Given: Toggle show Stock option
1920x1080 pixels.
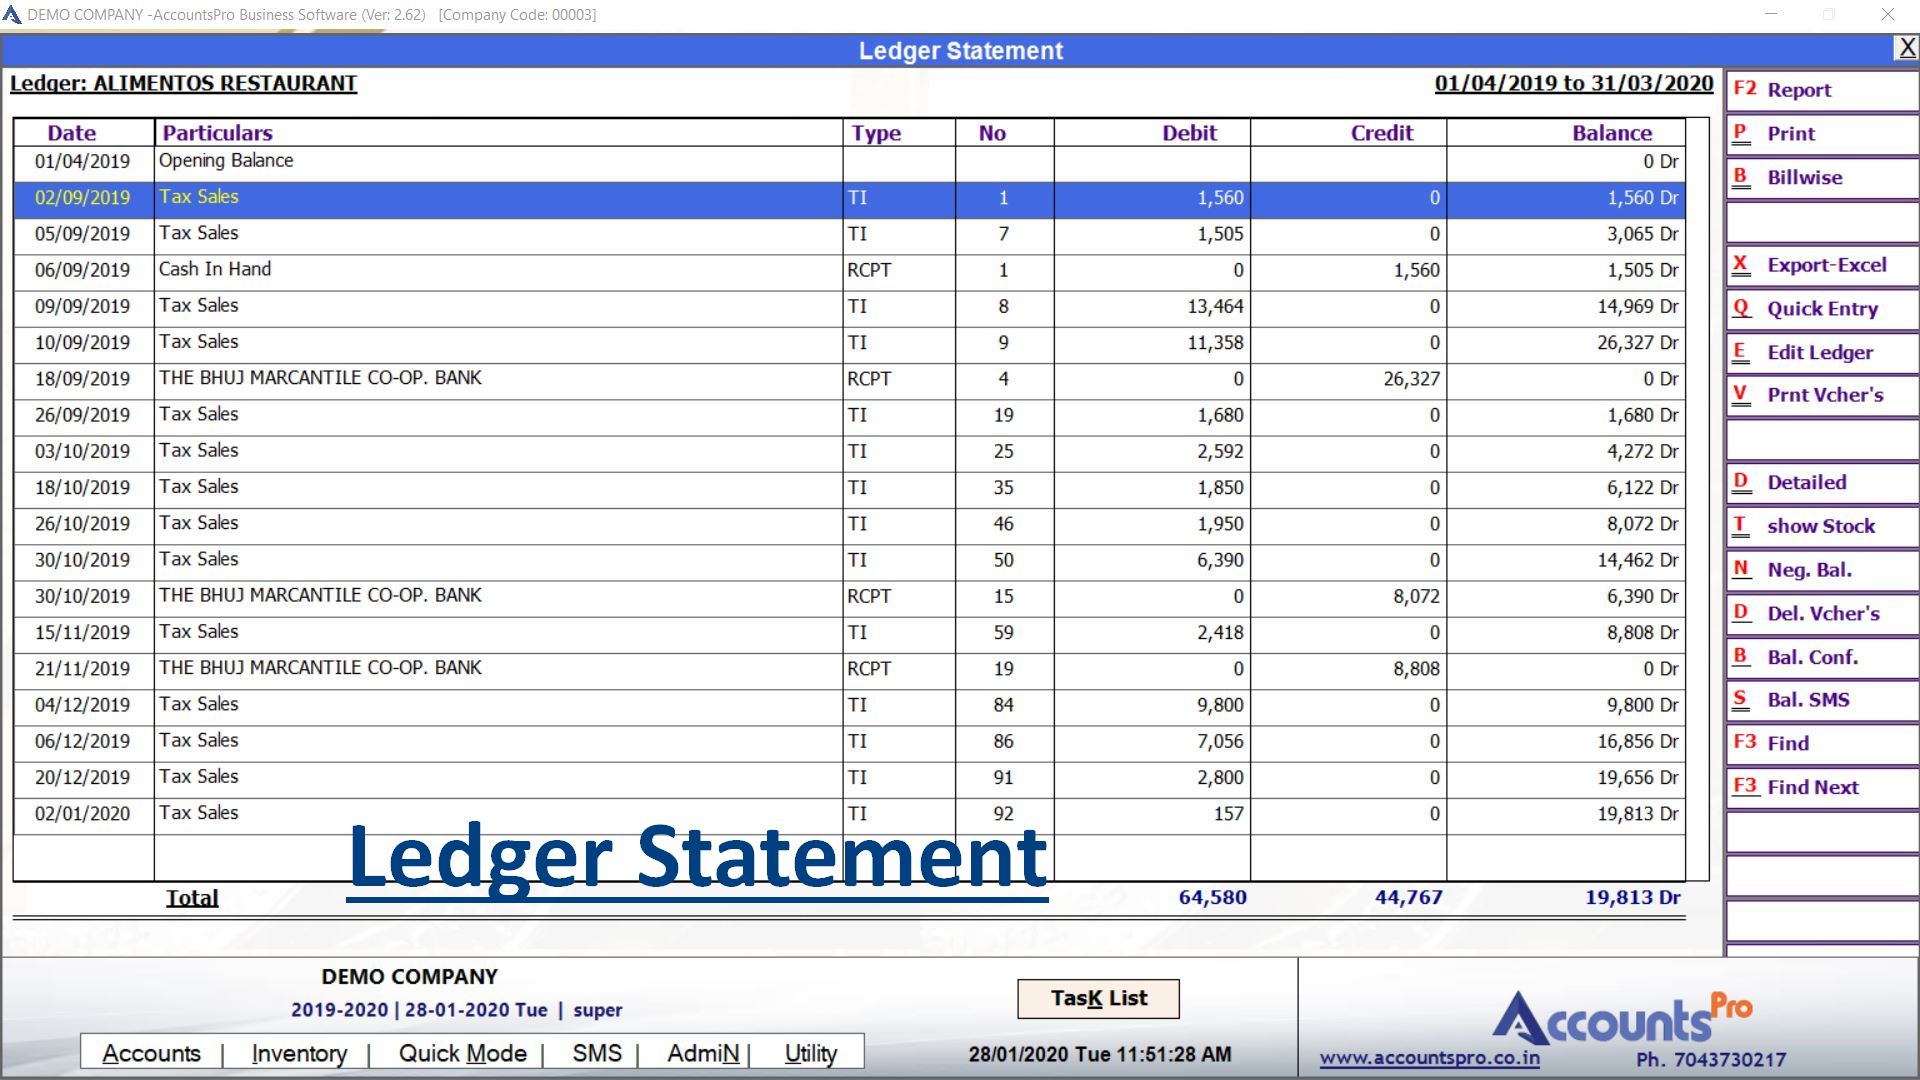Looking at the screenshot, I should pos(1820,527).
